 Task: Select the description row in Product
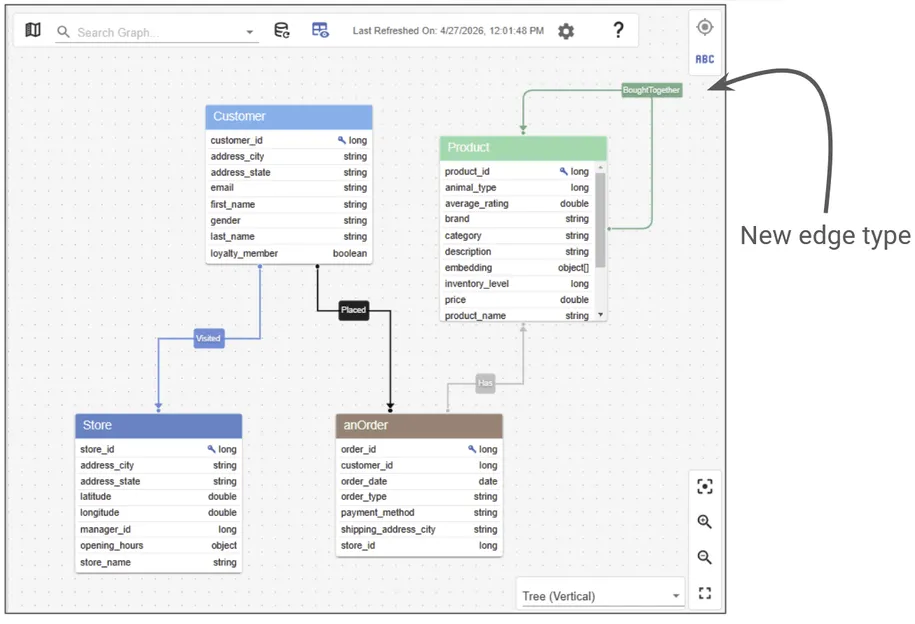tap(517, 252)
